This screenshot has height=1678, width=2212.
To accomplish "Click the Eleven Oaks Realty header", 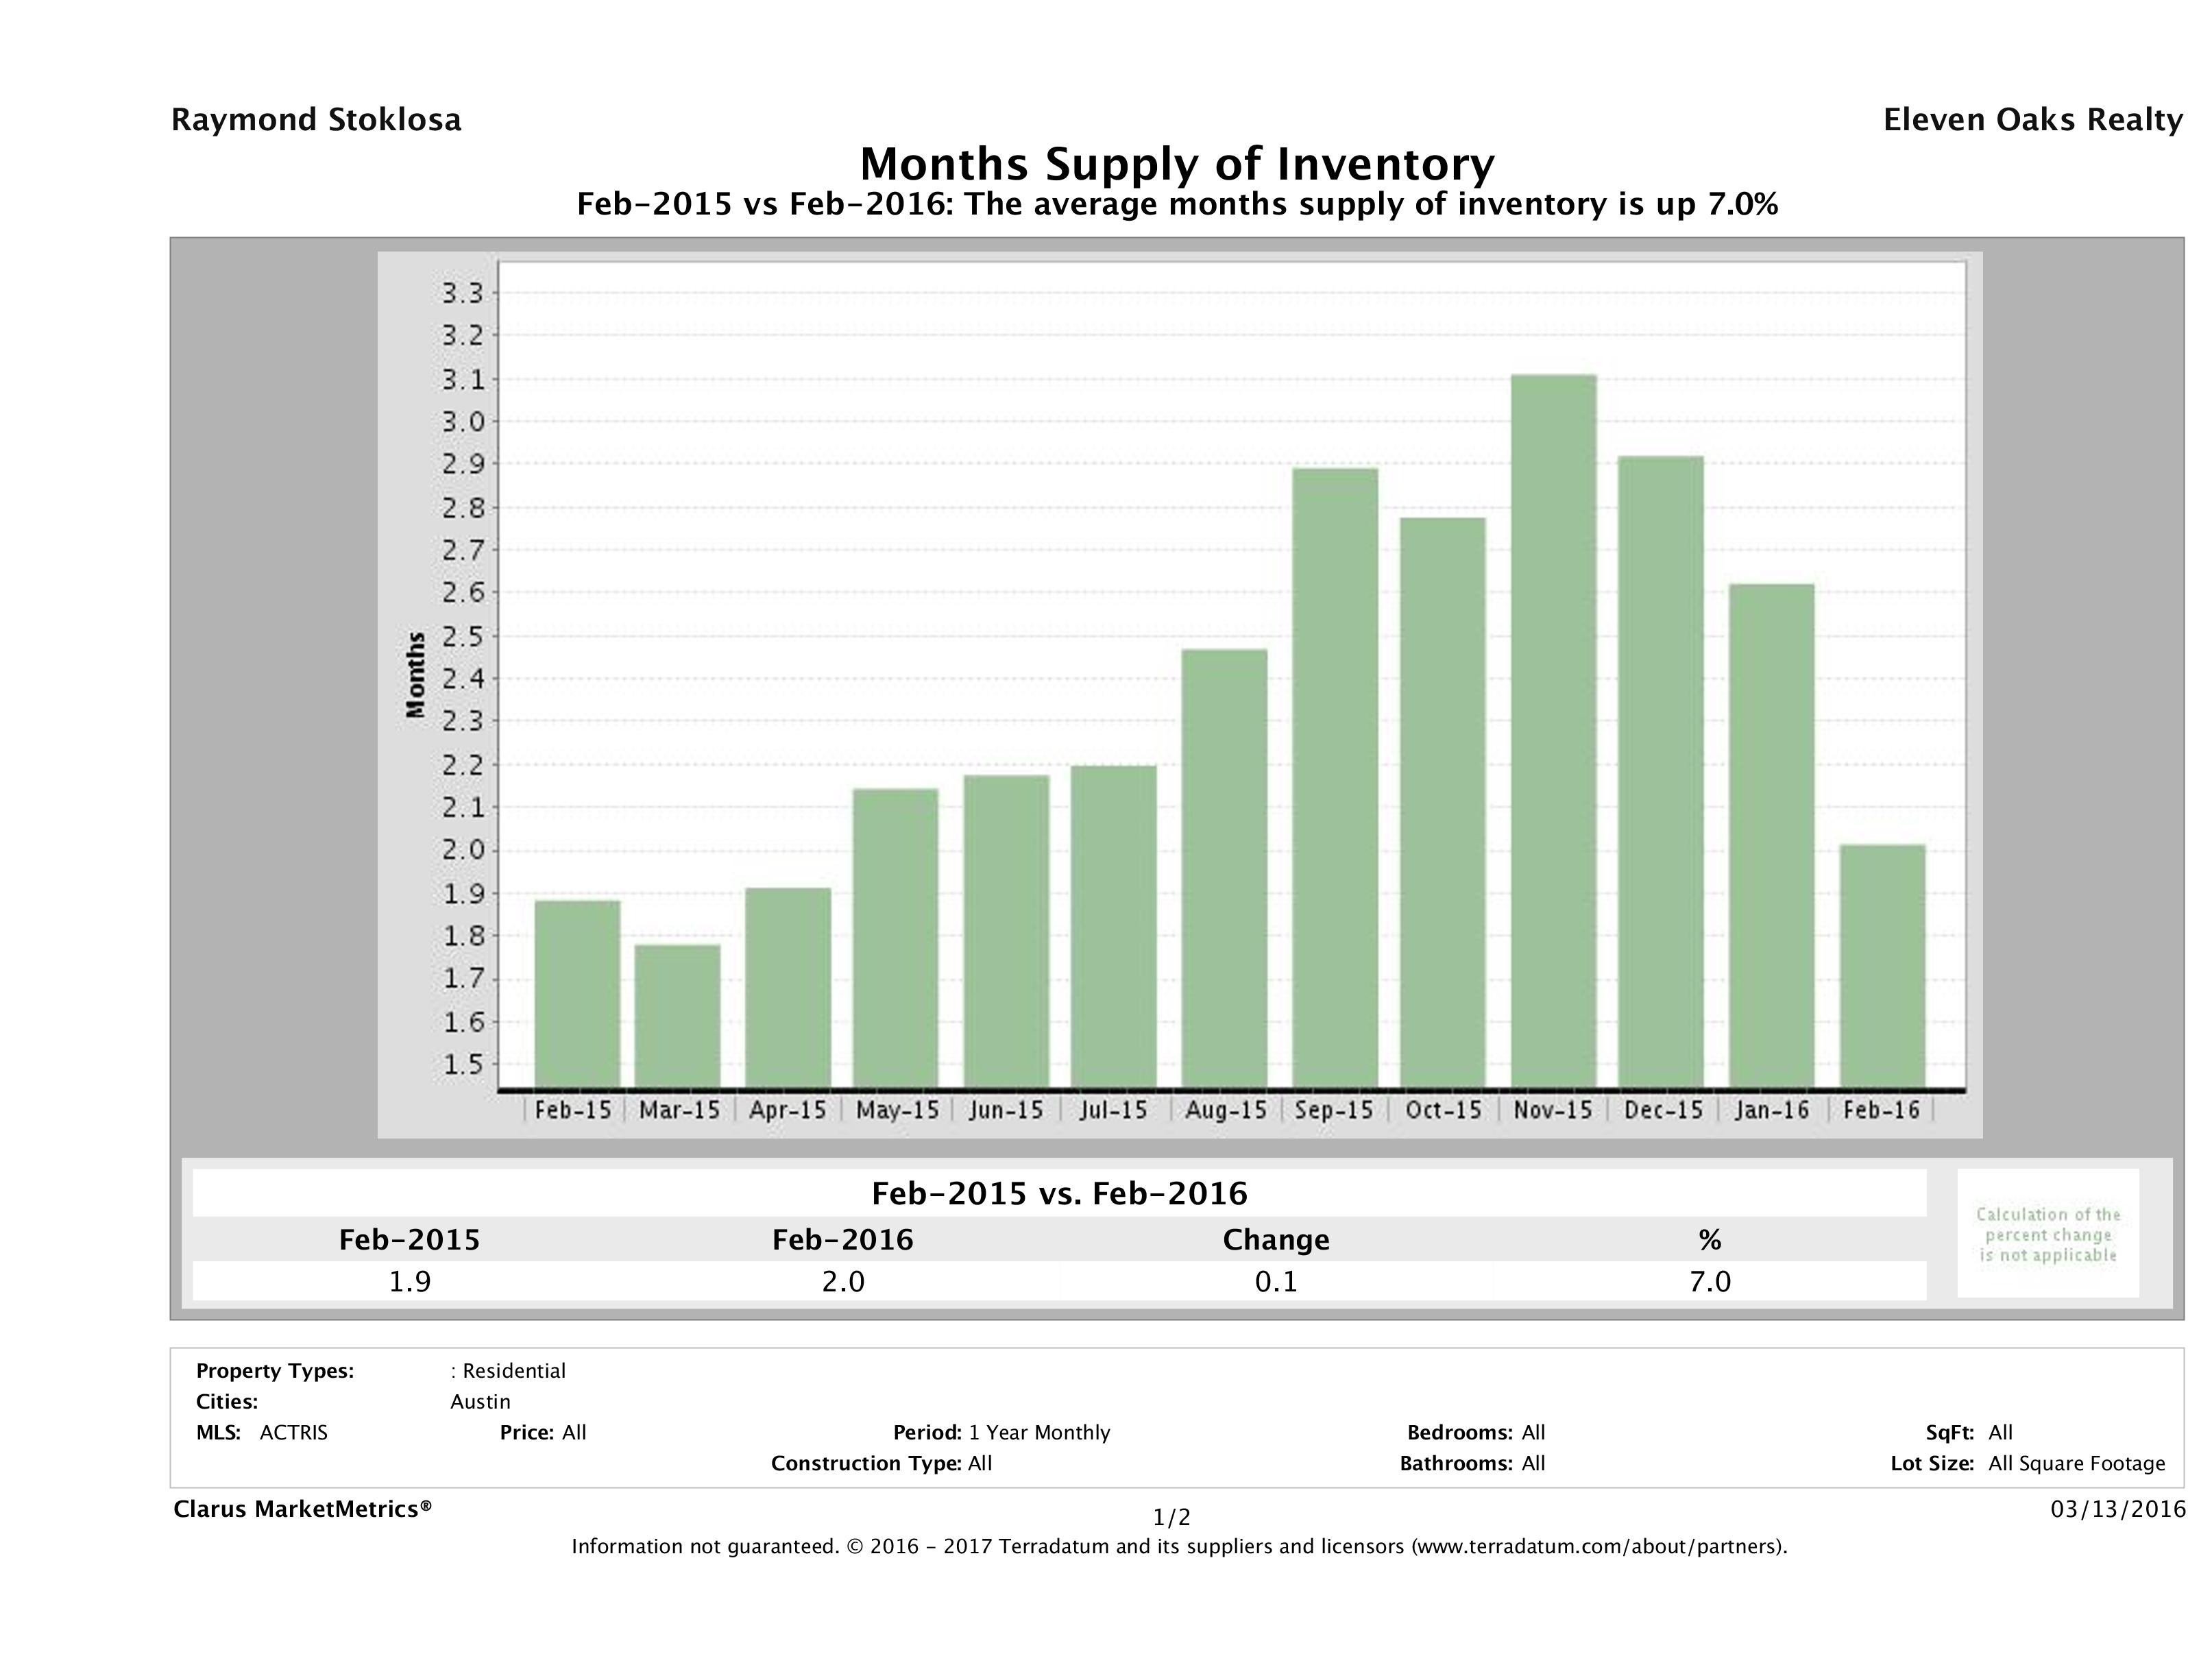I will pyautogui.click(x=2032, y=120).
